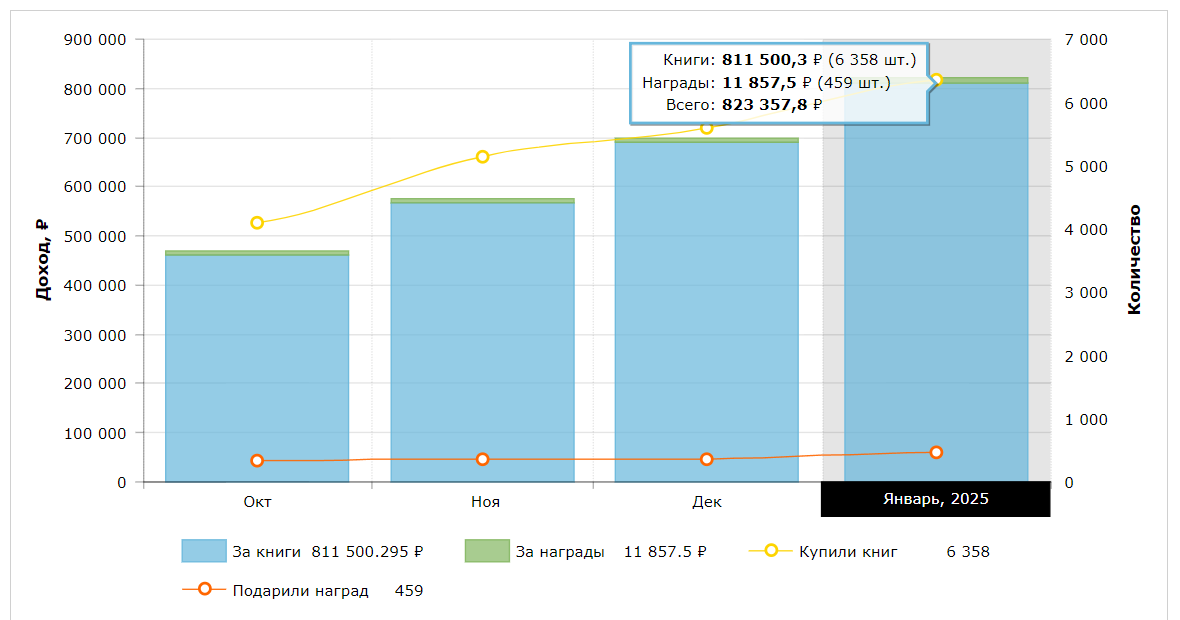Image resolution: width=1180 pixels, height=620 pixels.
Task: Click the blue 'За книги' legend swatch
Action: pos(204,551)
